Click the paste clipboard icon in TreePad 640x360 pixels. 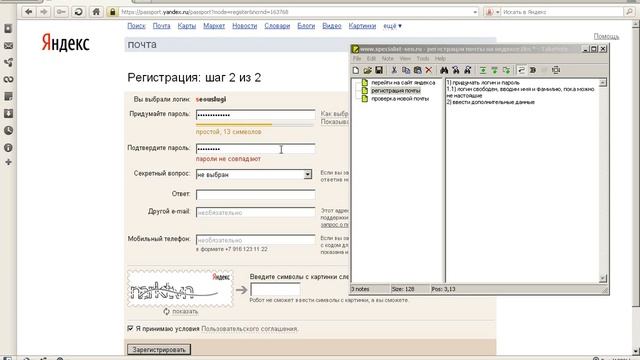coord(417,70)
